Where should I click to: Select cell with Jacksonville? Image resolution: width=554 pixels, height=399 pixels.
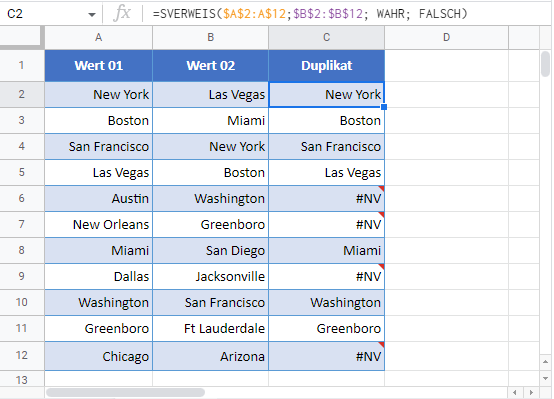pos(211,276)
